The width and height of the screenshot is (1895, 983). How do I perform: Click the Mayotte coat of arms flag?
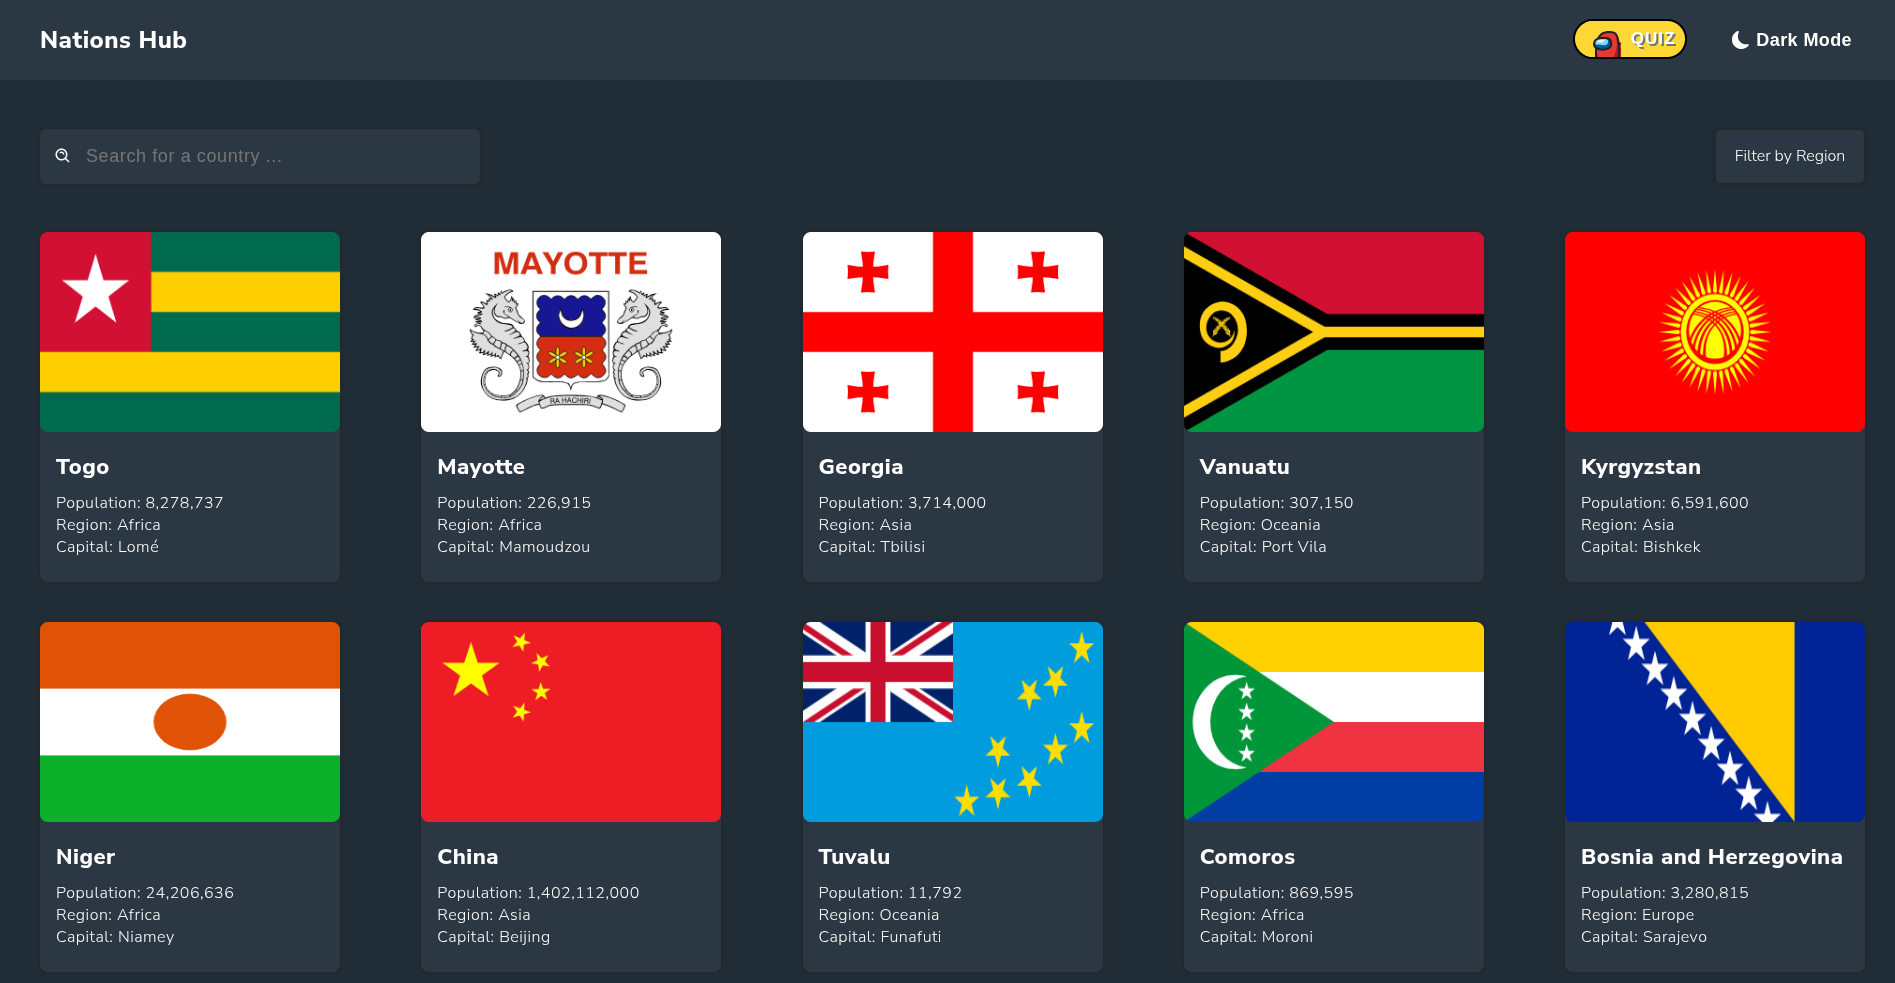[x=570, y=331]
